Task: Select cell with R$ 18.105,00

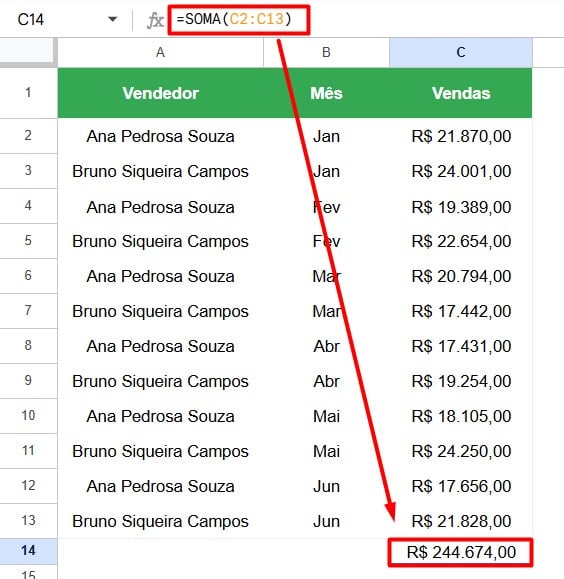Action: click(461, 416)
